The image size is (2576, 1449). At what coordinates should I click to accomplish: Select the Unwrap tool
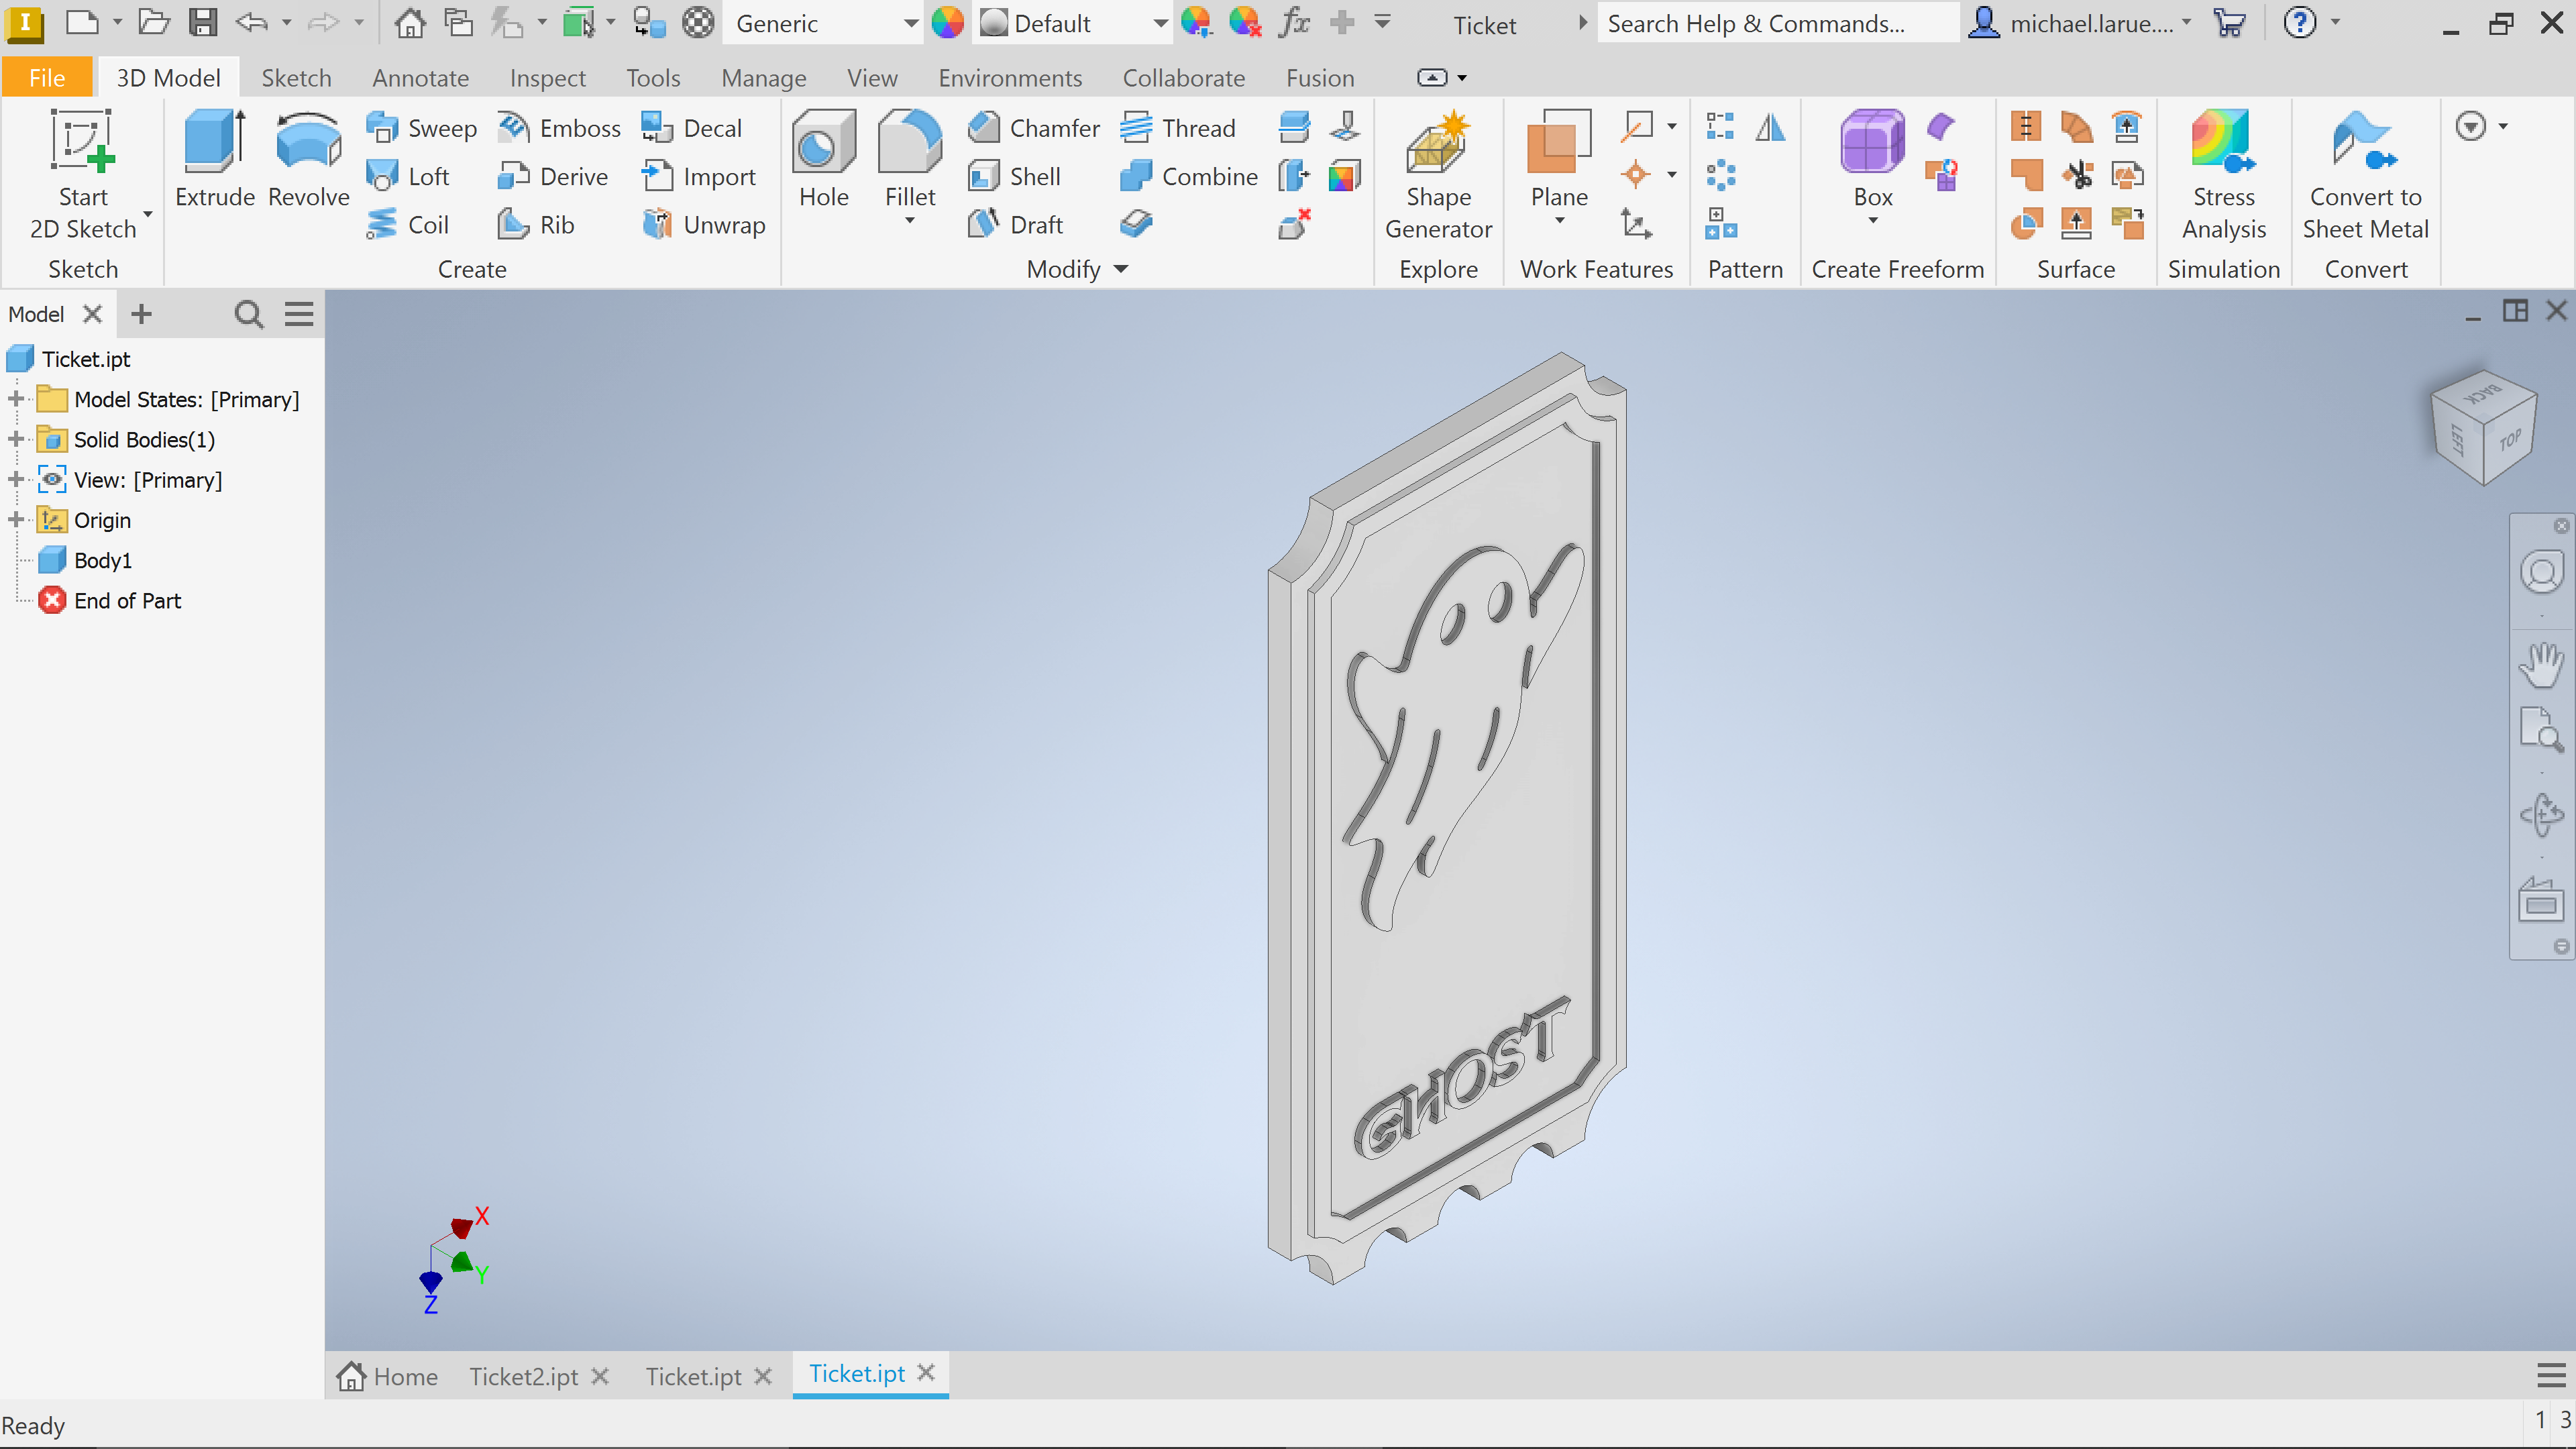[704, 224]
